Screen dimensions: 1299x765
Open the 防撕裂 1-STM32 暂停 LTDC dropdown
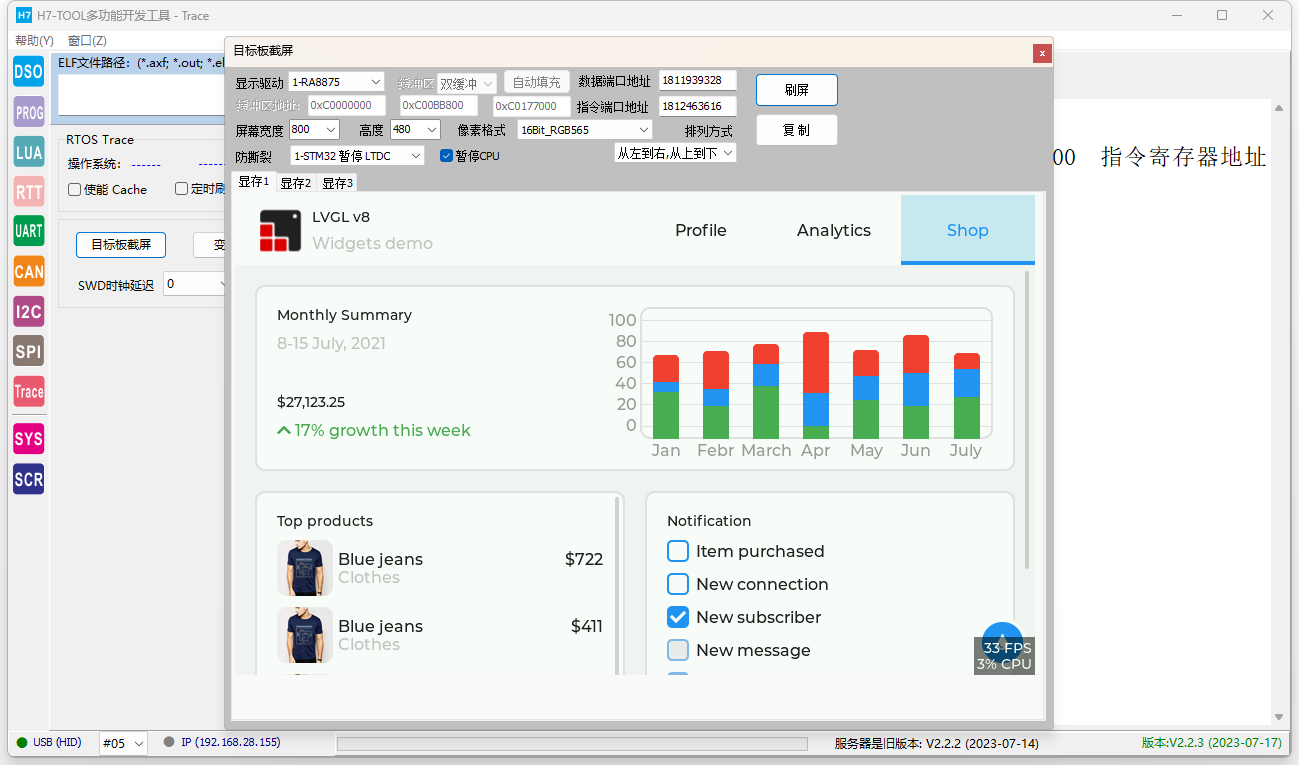[x=357, y=156]
